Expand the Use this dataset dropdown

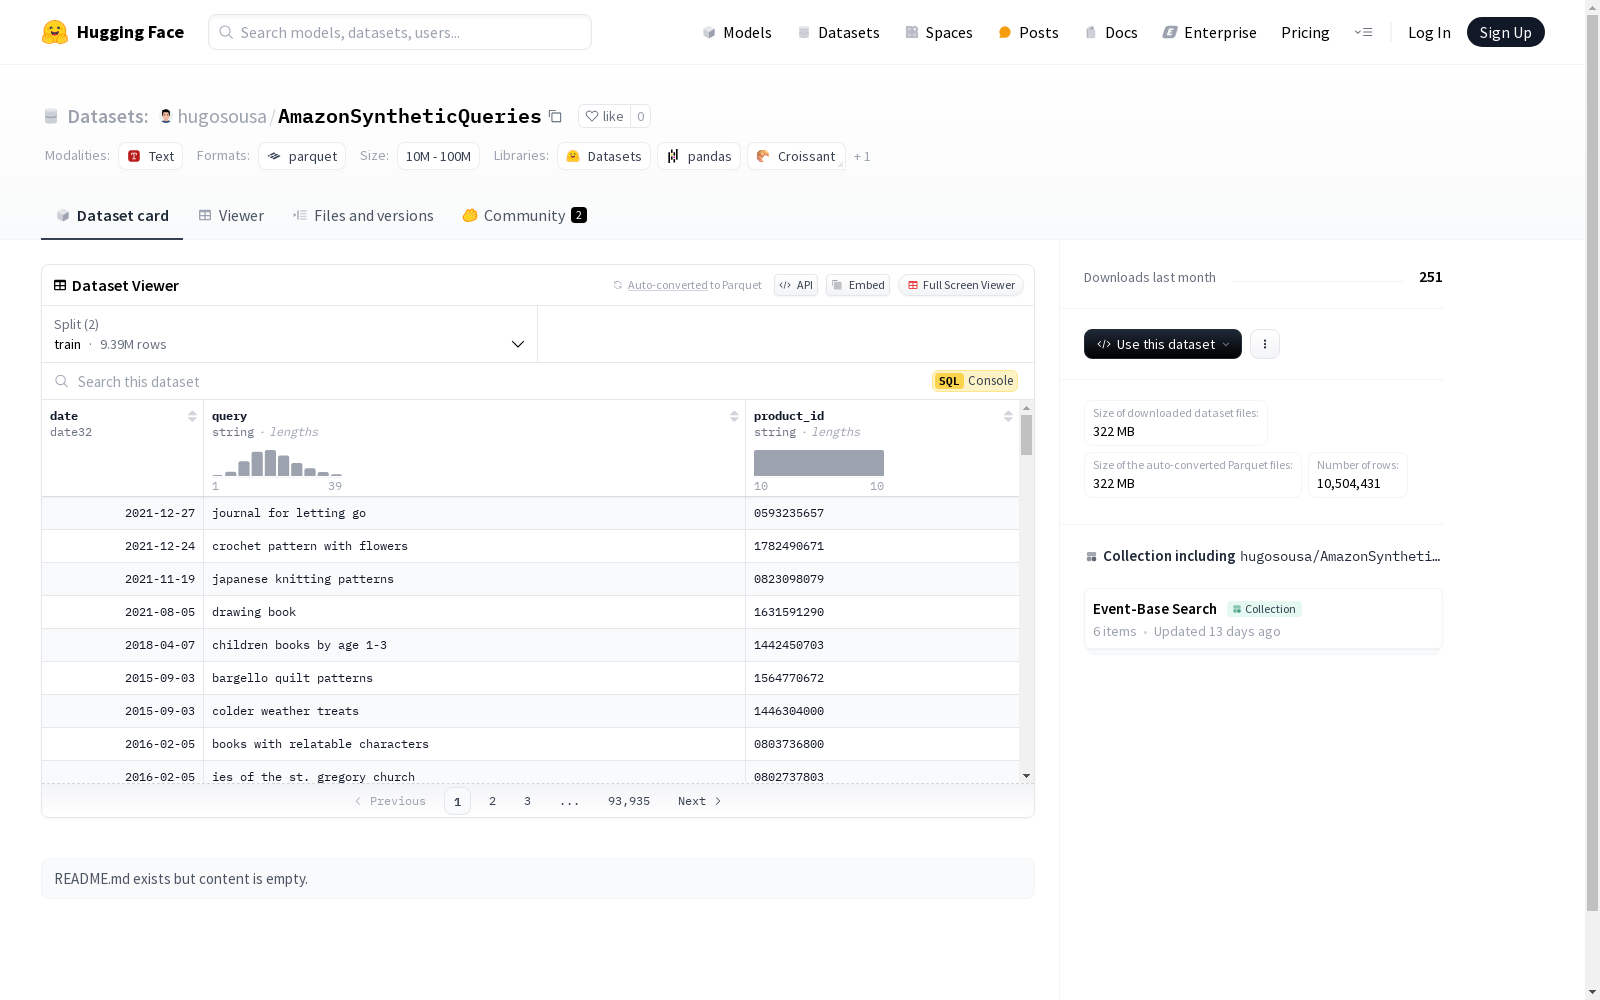tap(1163, 344)
